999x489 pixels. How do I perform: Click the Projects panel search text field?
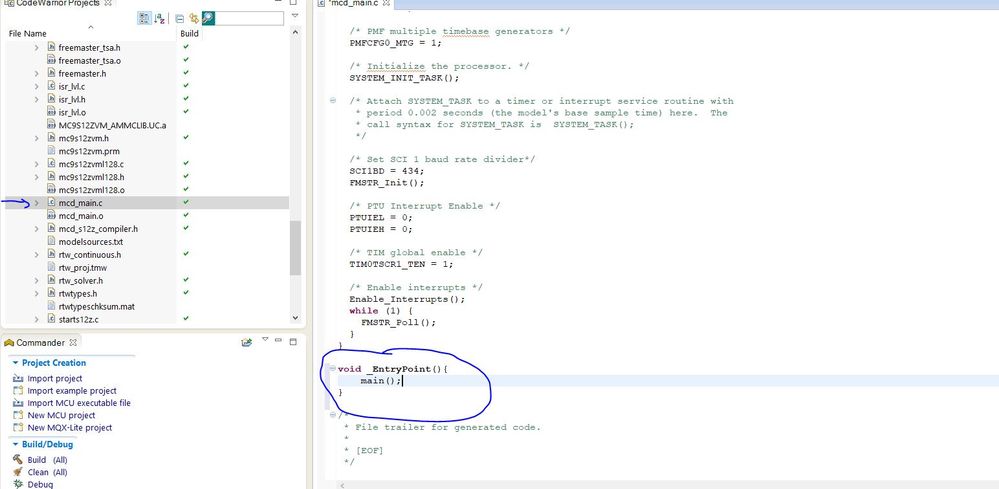pyautogui.click(x=250, y=18)
